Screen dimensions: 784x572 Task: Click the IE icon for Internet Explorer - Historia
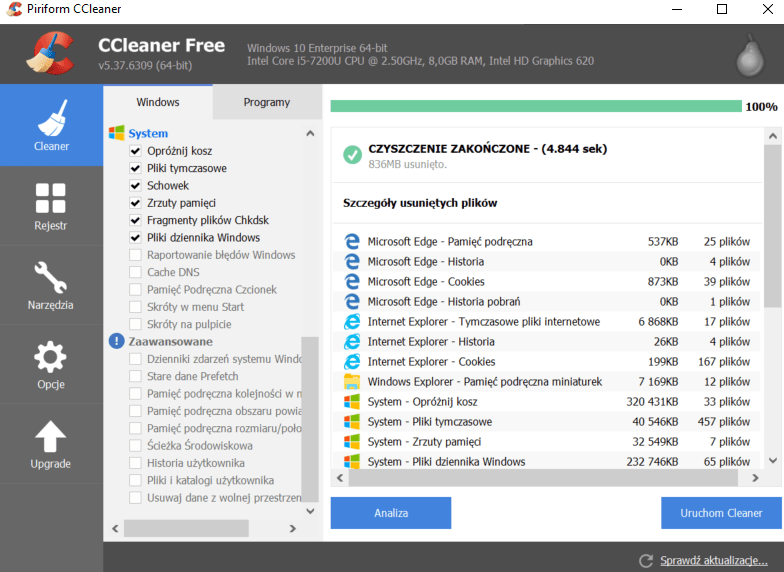[352, 342]
